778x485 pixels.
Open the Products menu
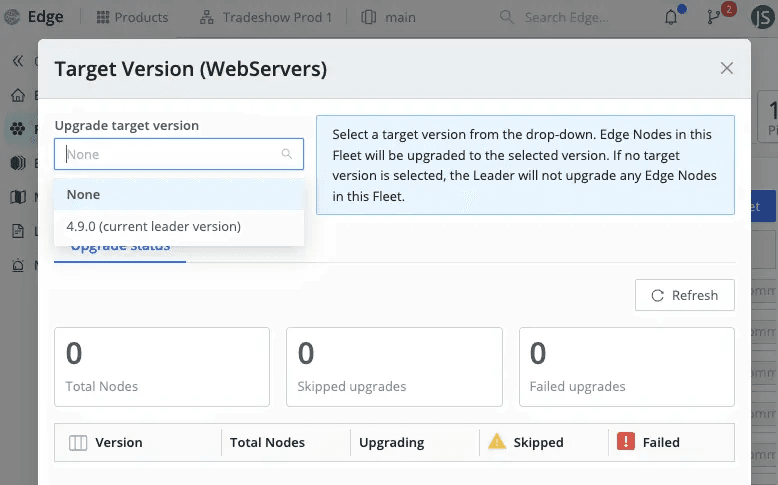tap(133, 17)
